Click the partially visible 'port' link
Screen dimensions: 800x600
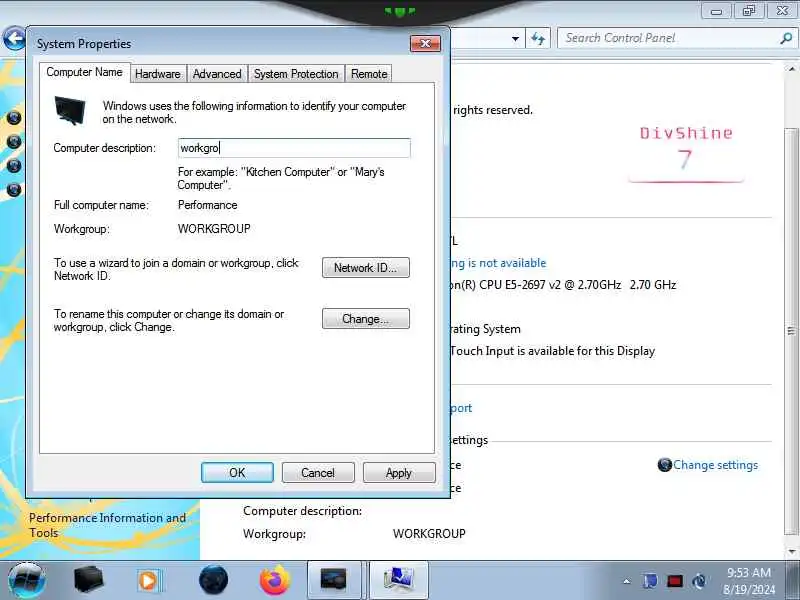461,408
